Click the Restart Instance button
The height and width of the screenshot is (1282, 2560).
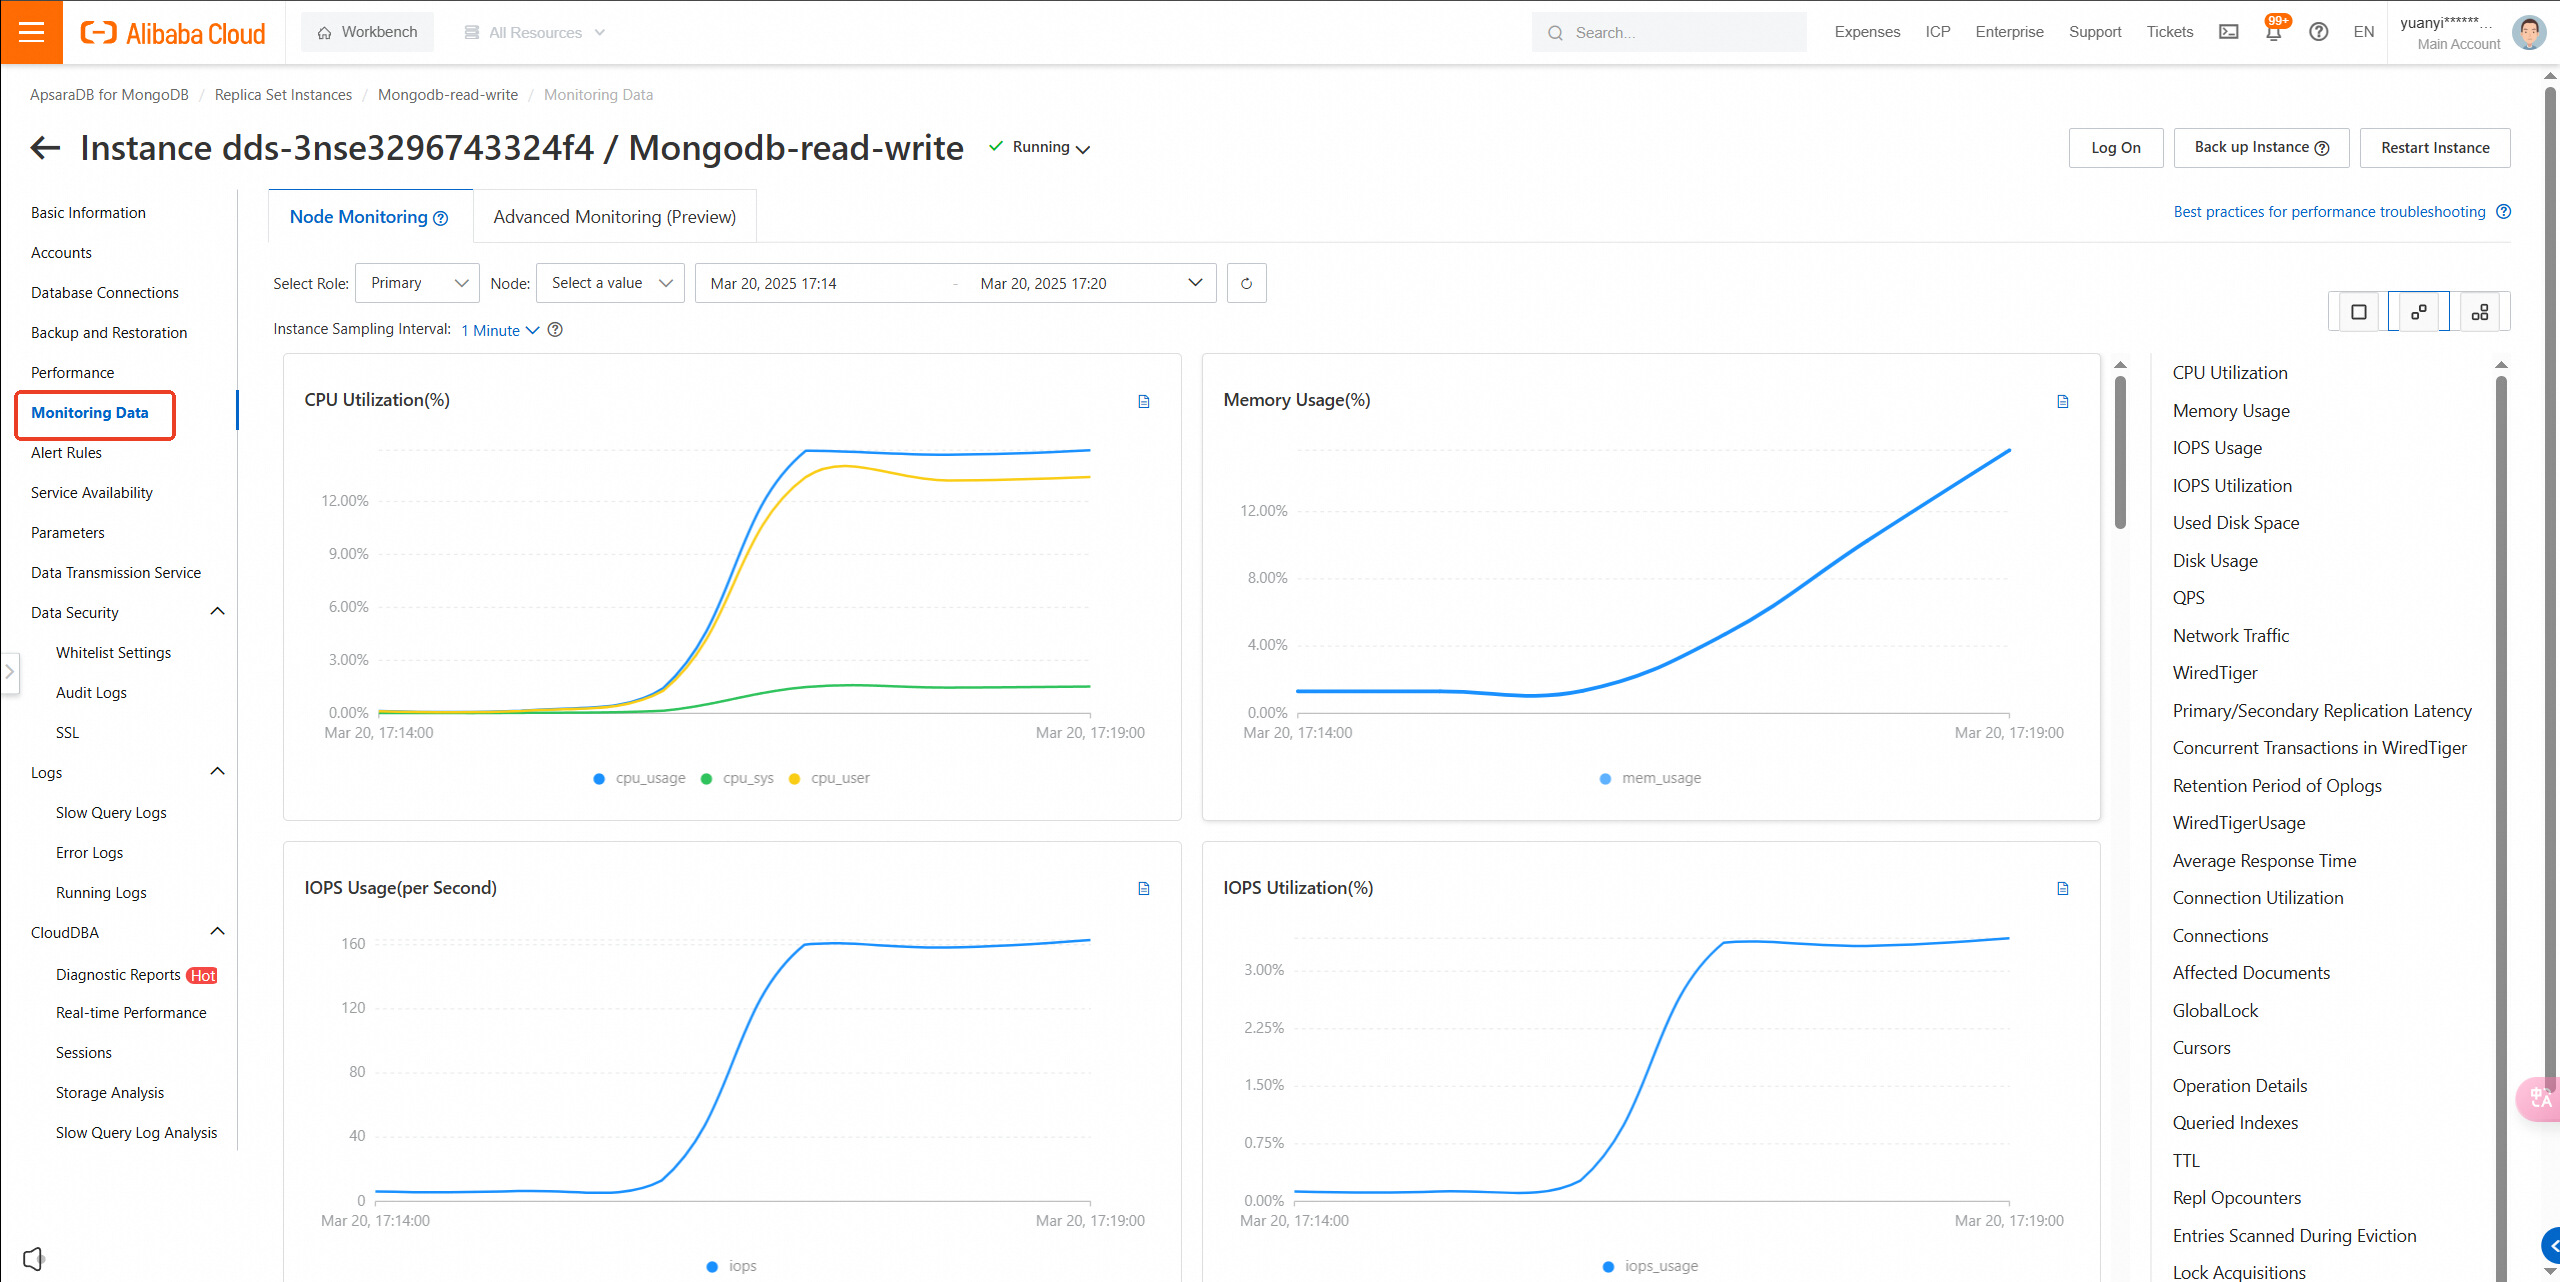pos(2434,148)
